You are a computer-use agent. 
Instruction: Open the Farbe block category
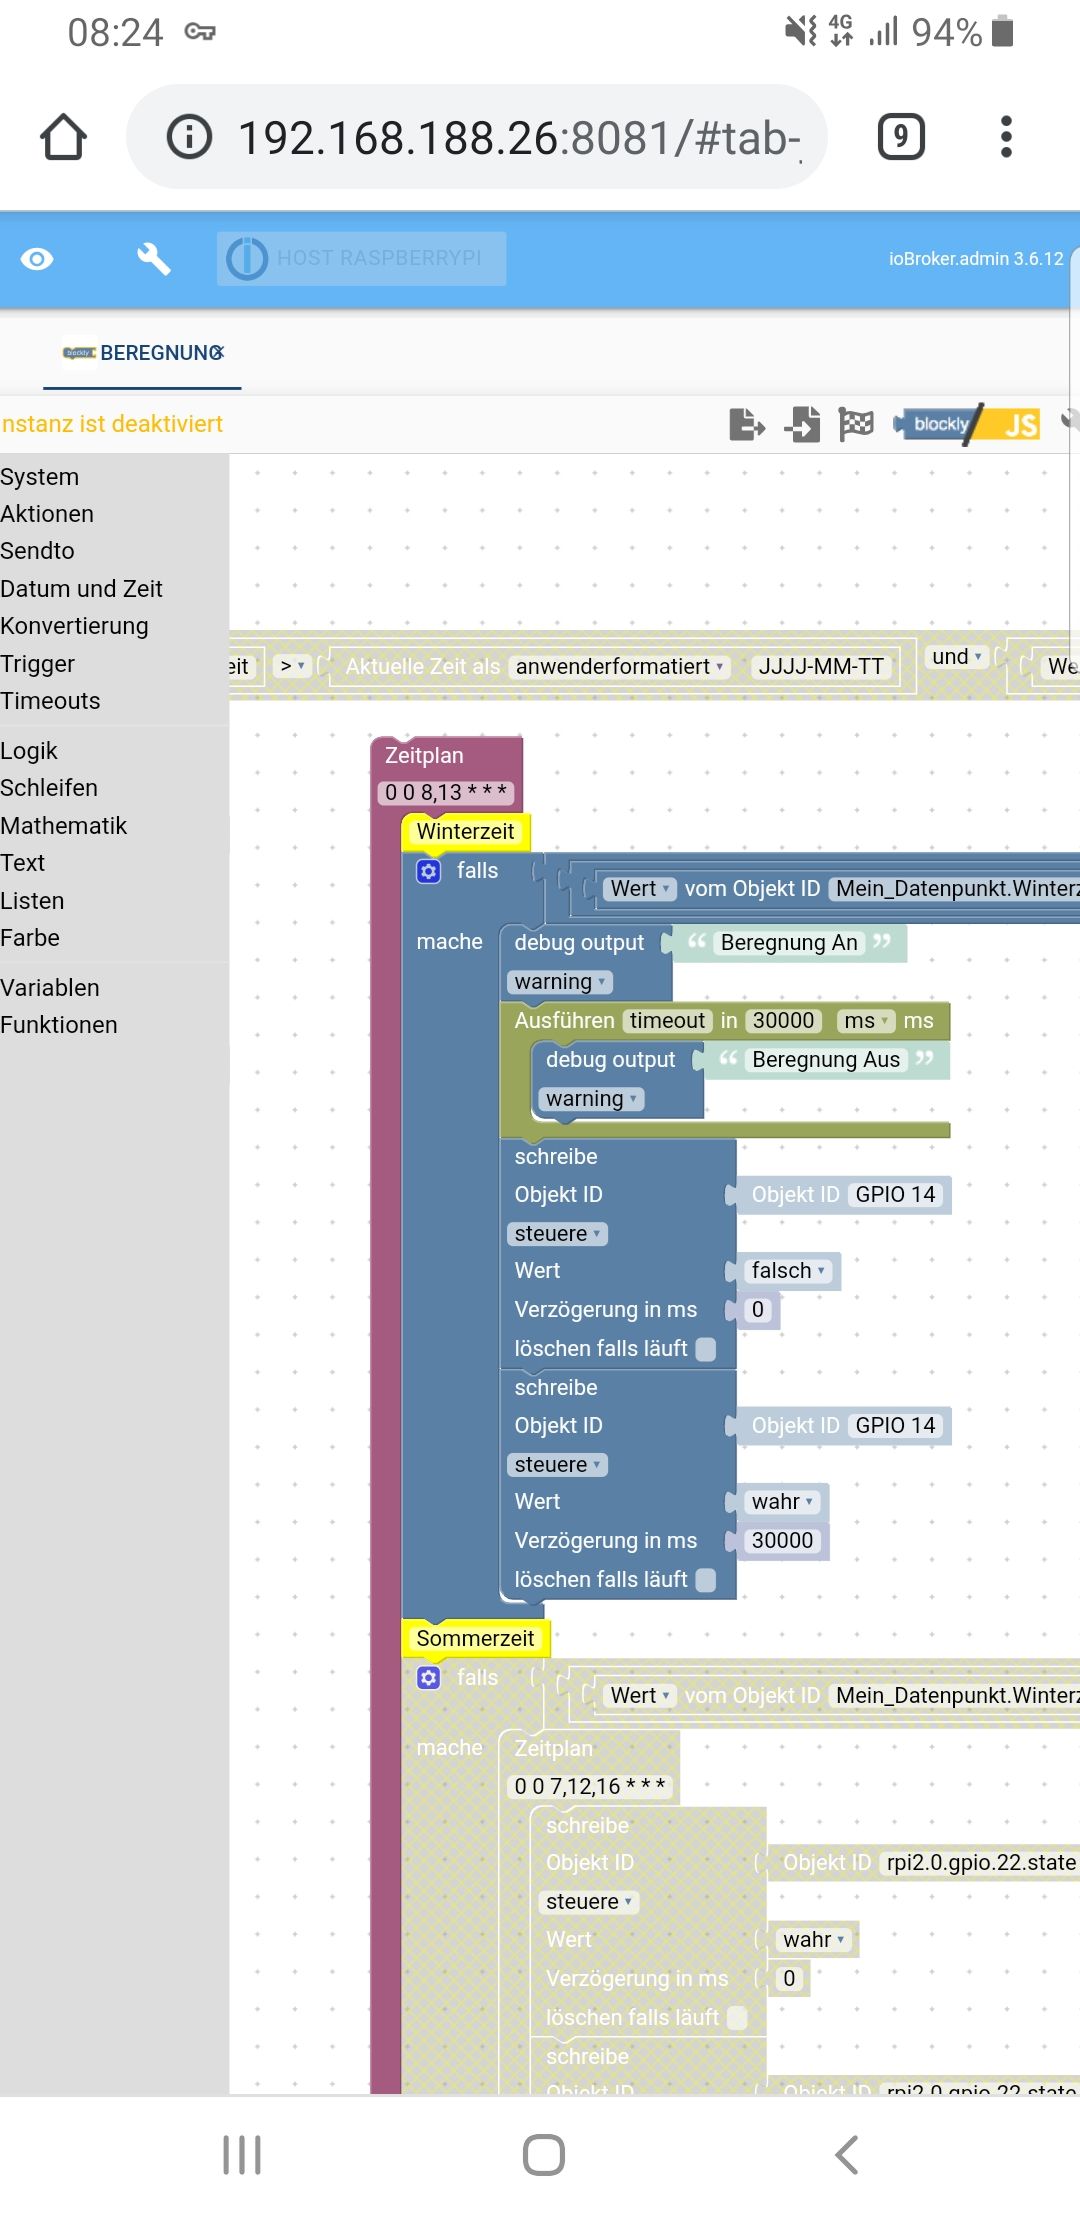30,938
